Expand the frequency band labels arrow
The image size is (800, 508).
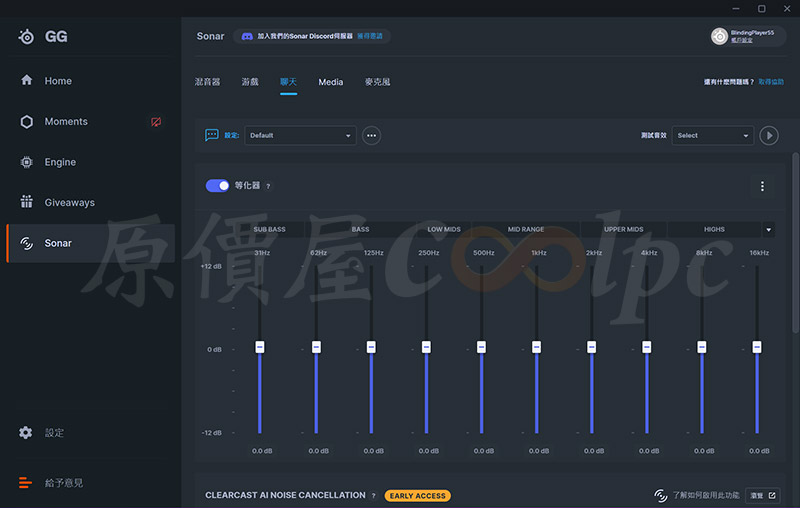click(768, 230)
